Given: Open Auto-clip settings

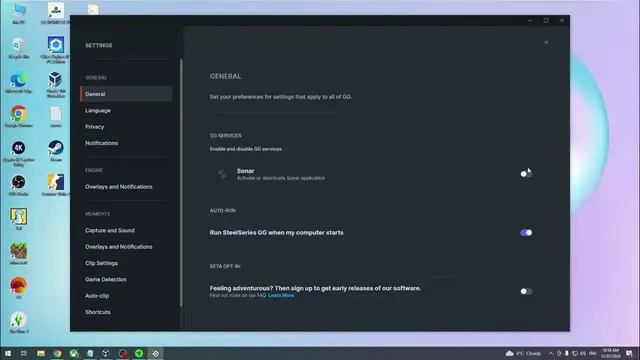Looking at the screenshot, I should coord(97,296).
